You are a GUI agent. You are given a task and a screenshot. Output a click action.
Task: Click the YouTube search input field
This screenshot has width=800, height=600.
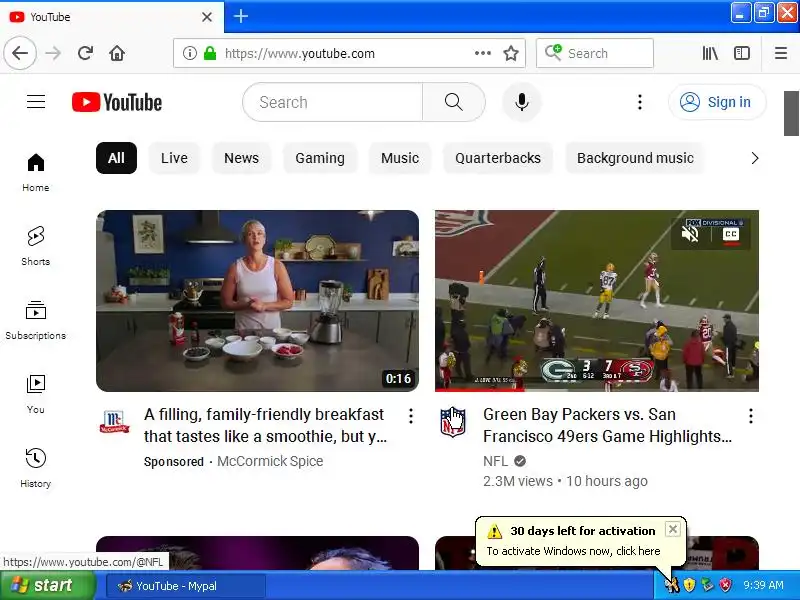pyautogui.click(x=333, y=102)
